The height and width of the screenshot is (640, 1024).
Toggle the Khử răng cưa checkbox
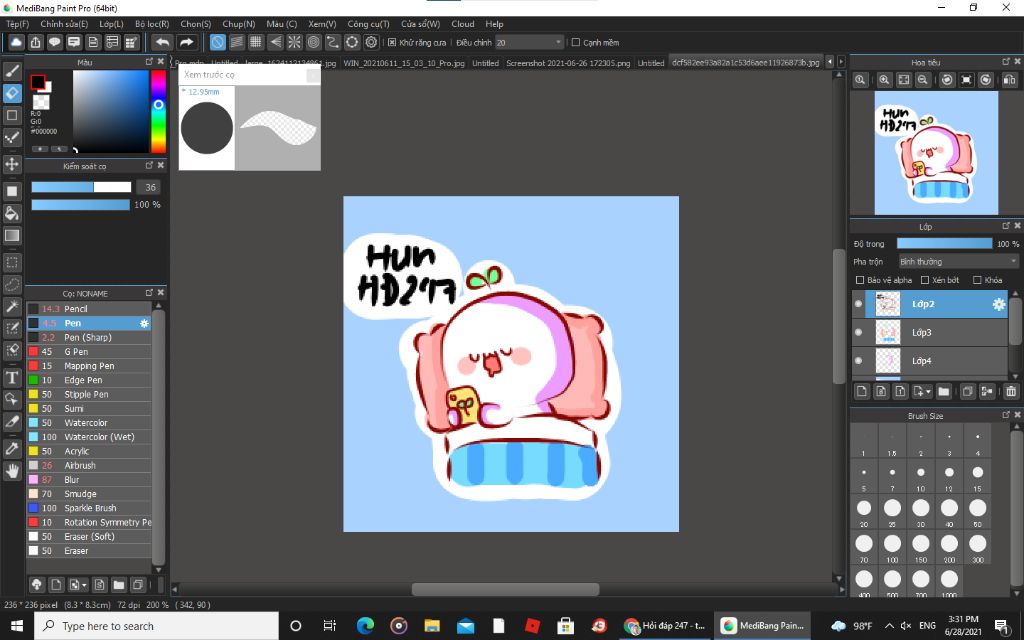click(x=392, y=42)
